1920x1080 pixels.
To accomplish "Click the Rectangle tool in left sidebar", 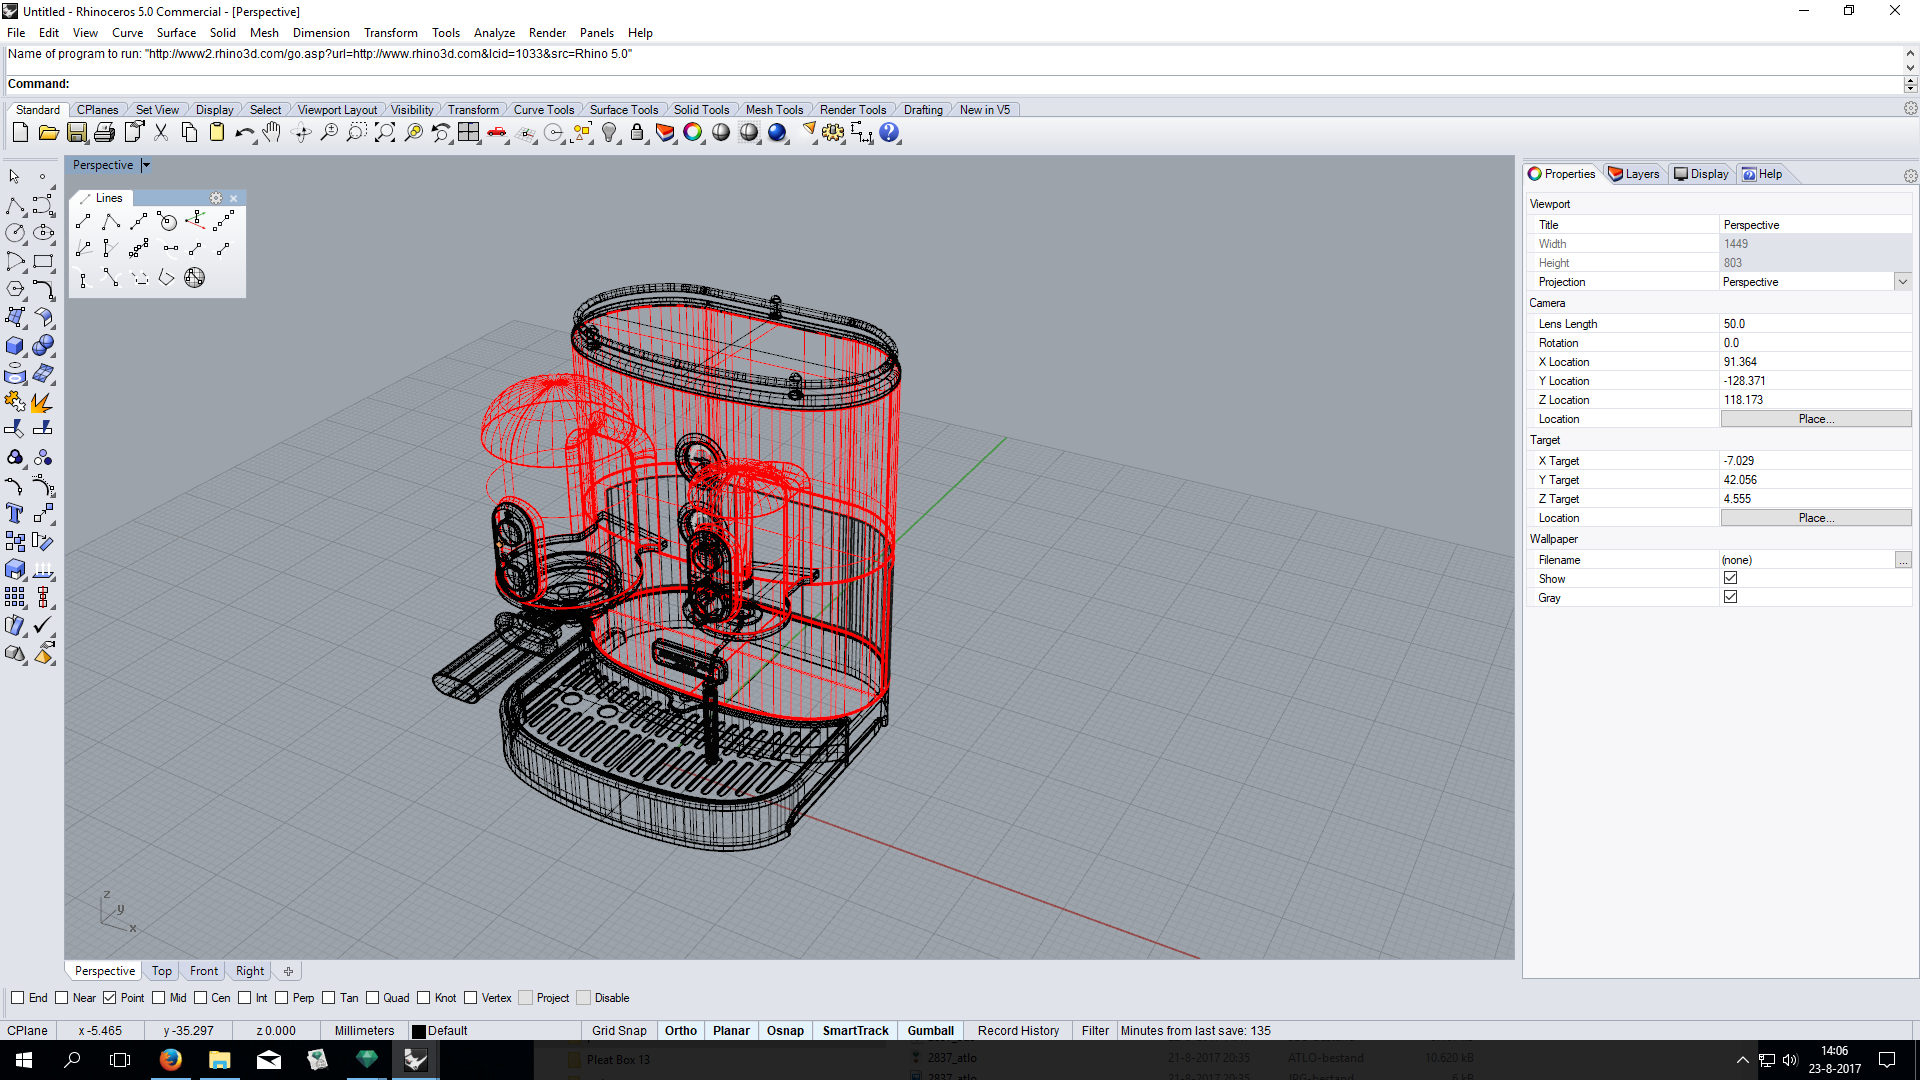I will pyautogui.click(x=43, y=261).
